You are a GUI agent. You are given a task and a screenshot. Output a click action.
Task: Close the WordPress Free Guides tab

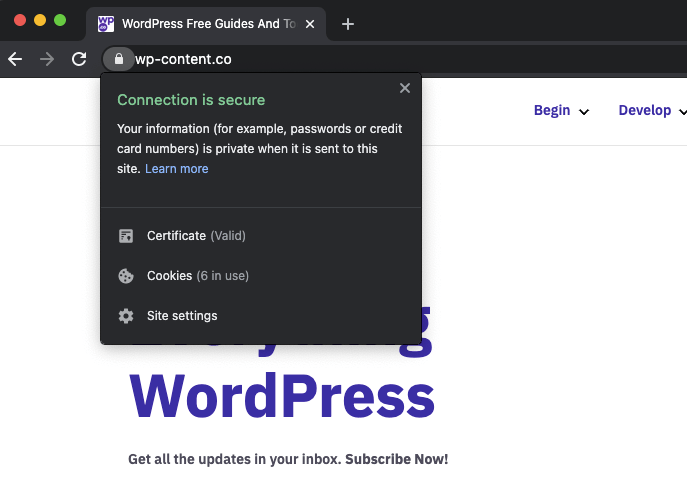(310, 24)
